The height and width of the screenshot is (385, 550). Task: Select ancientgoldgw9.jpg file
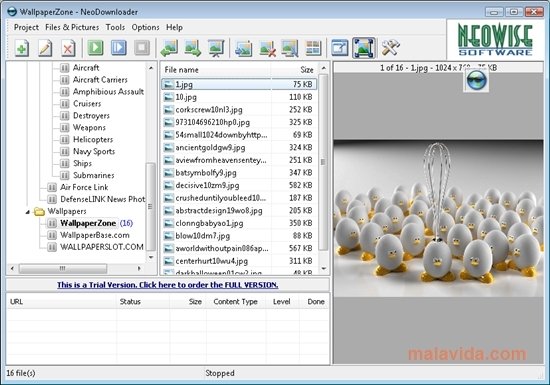(x=239, y=147)
